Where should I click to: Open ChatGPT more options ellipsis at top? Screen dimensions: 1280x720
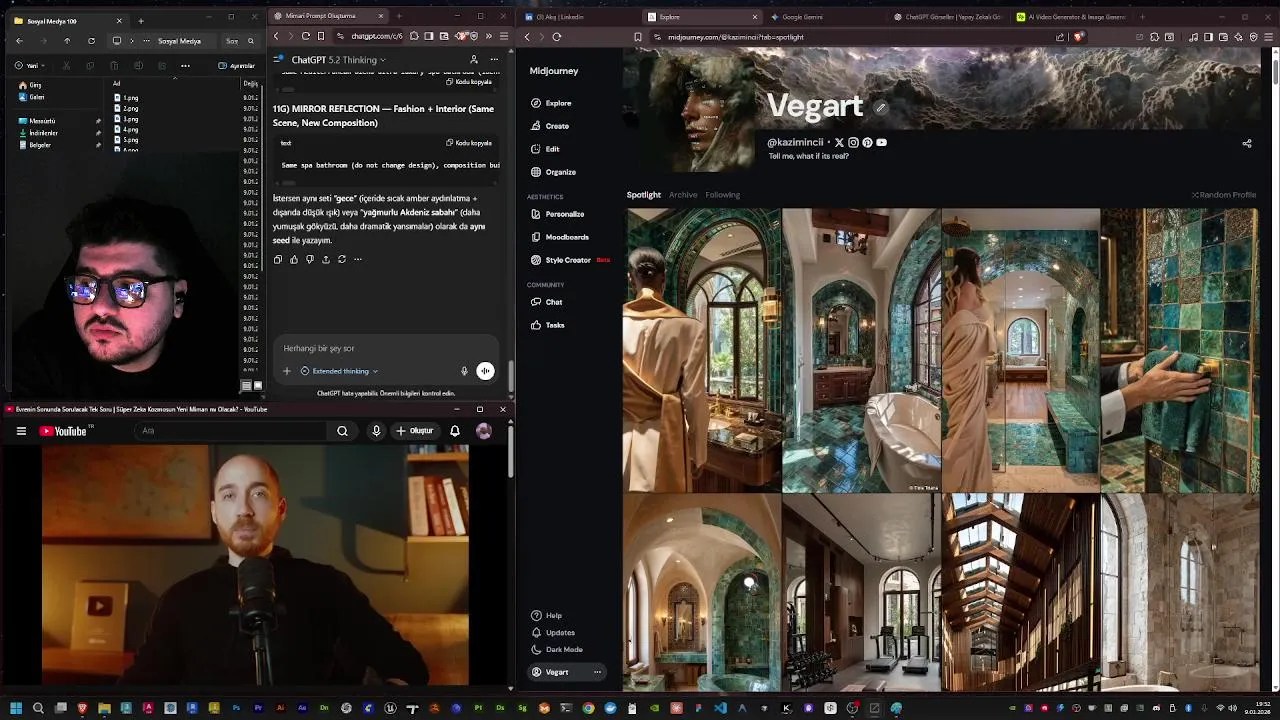(x=494, y=60)
